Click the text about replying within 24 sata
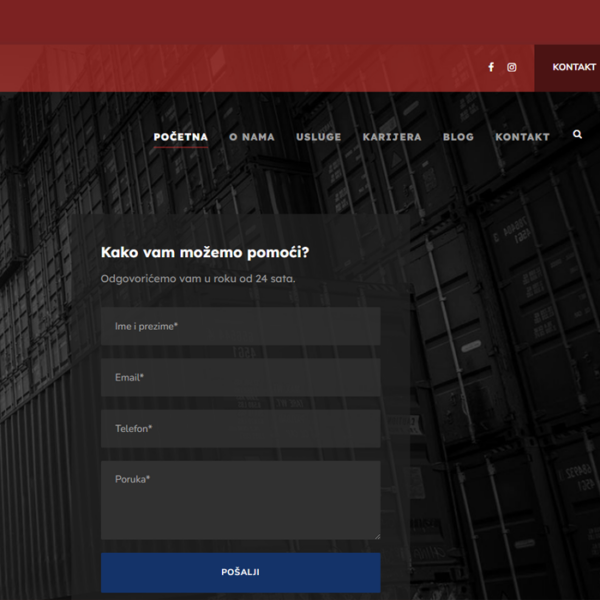The width and height of the screenshot is (600, 600). (198, 278)
